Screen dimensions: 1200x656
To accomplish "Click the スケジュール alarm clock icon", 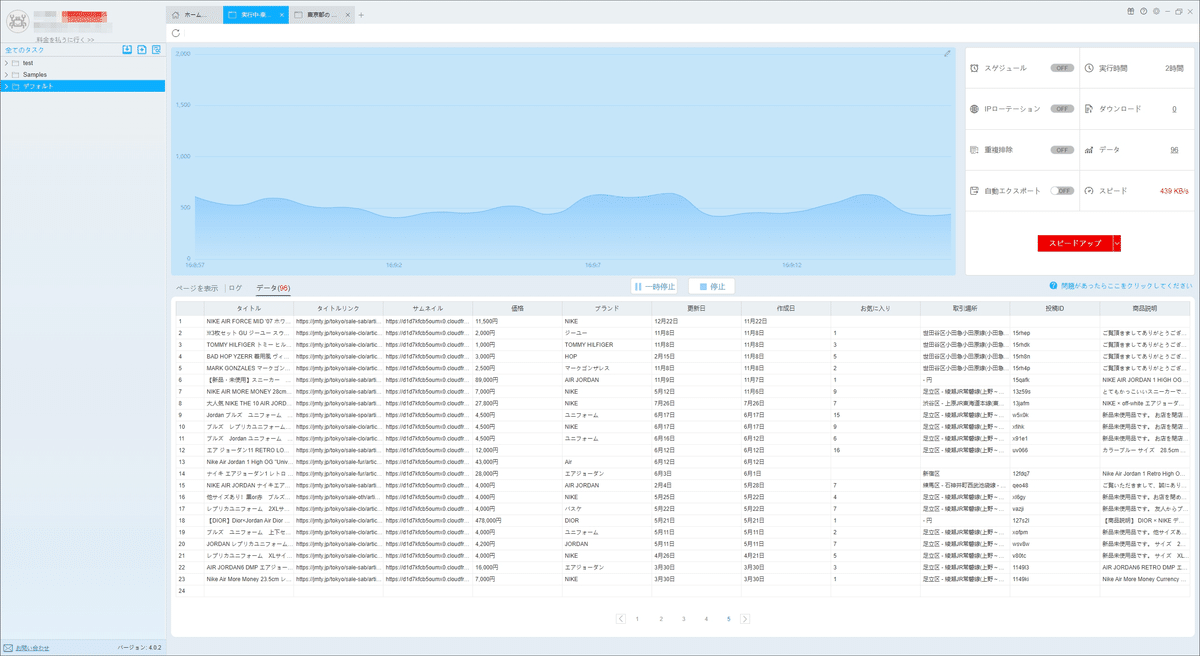I will point(975,68).
